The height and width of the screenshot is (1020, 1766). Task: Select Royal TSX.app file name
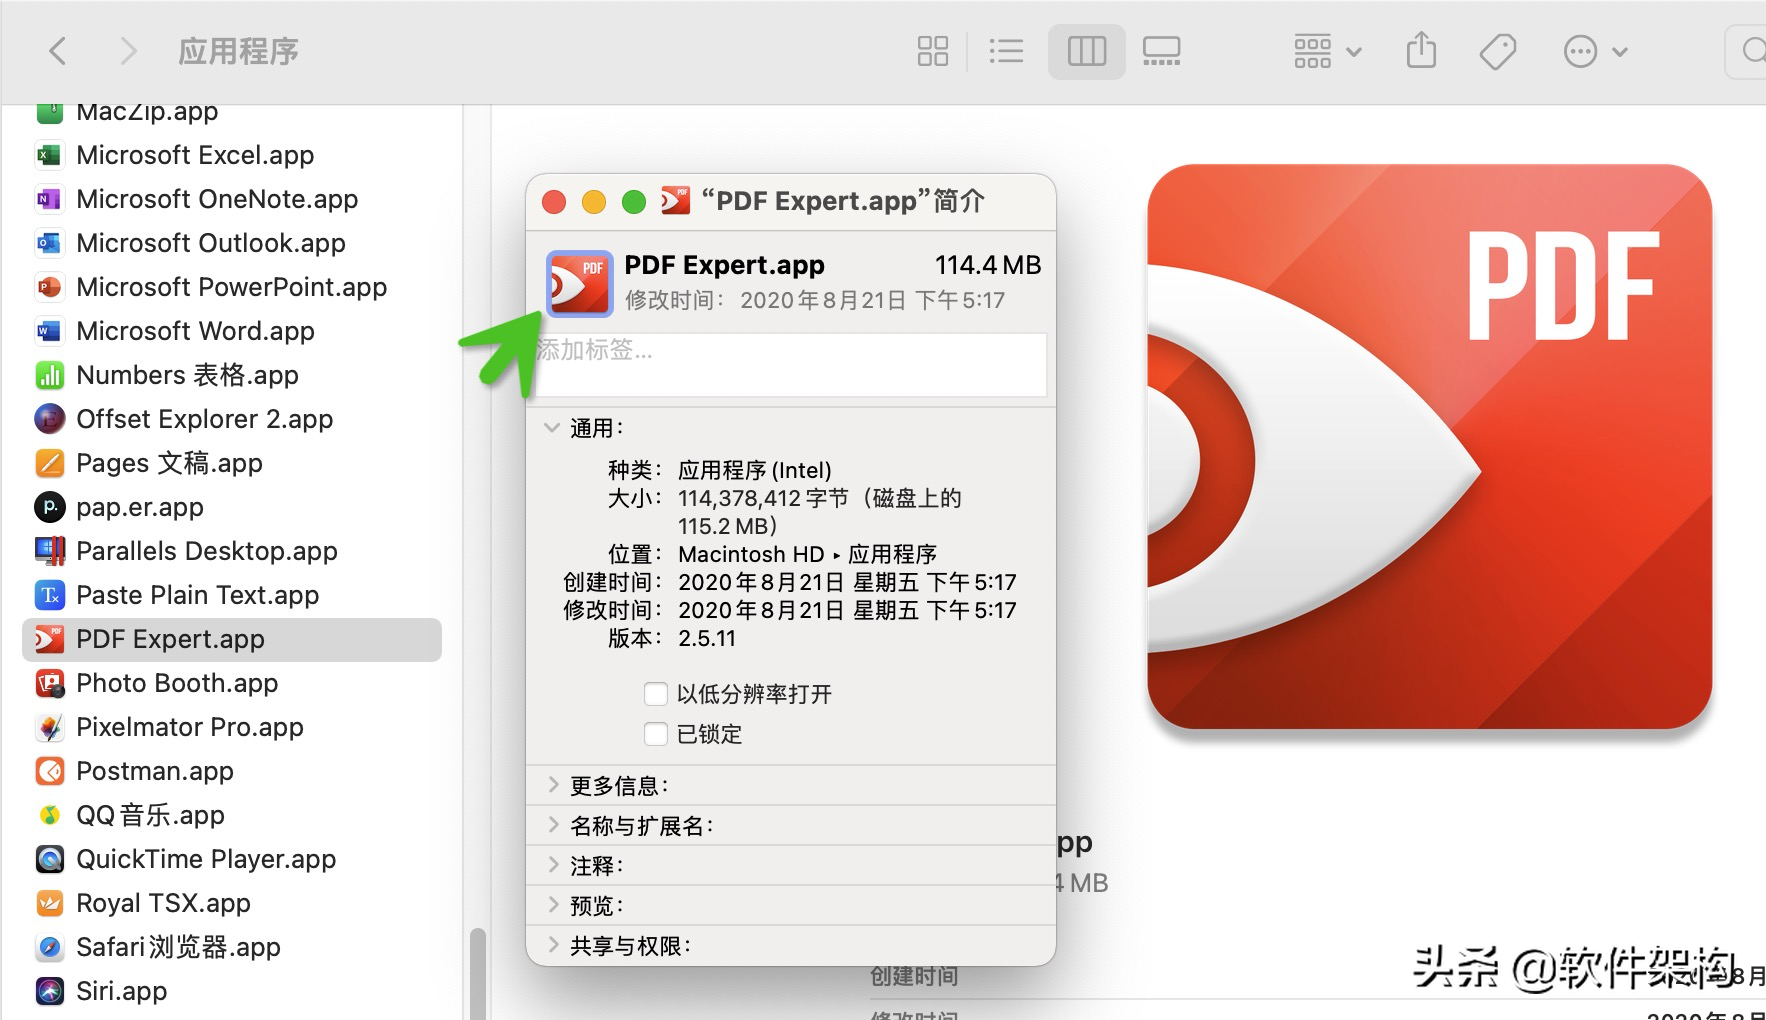(163, 903)
